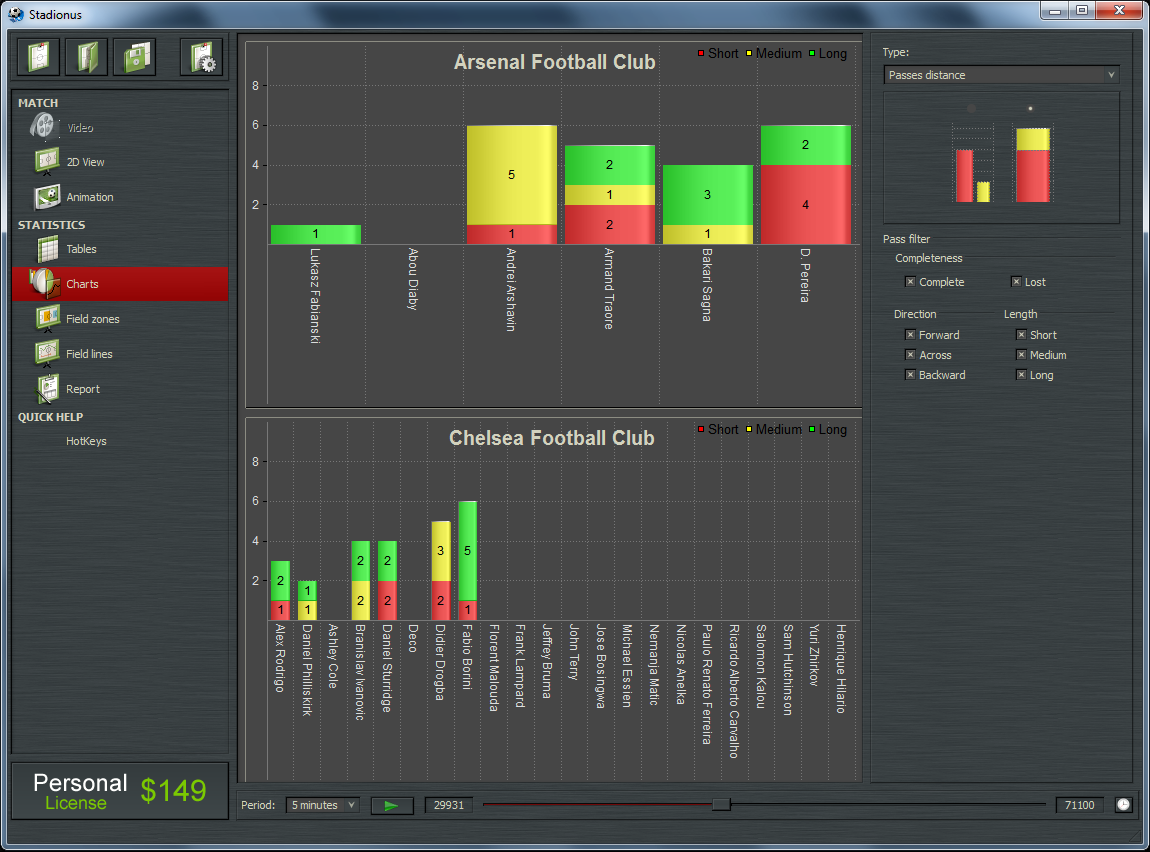Click the open match door icon
Viewport: 1150px width, 852px height.
(x=87, y=56)
